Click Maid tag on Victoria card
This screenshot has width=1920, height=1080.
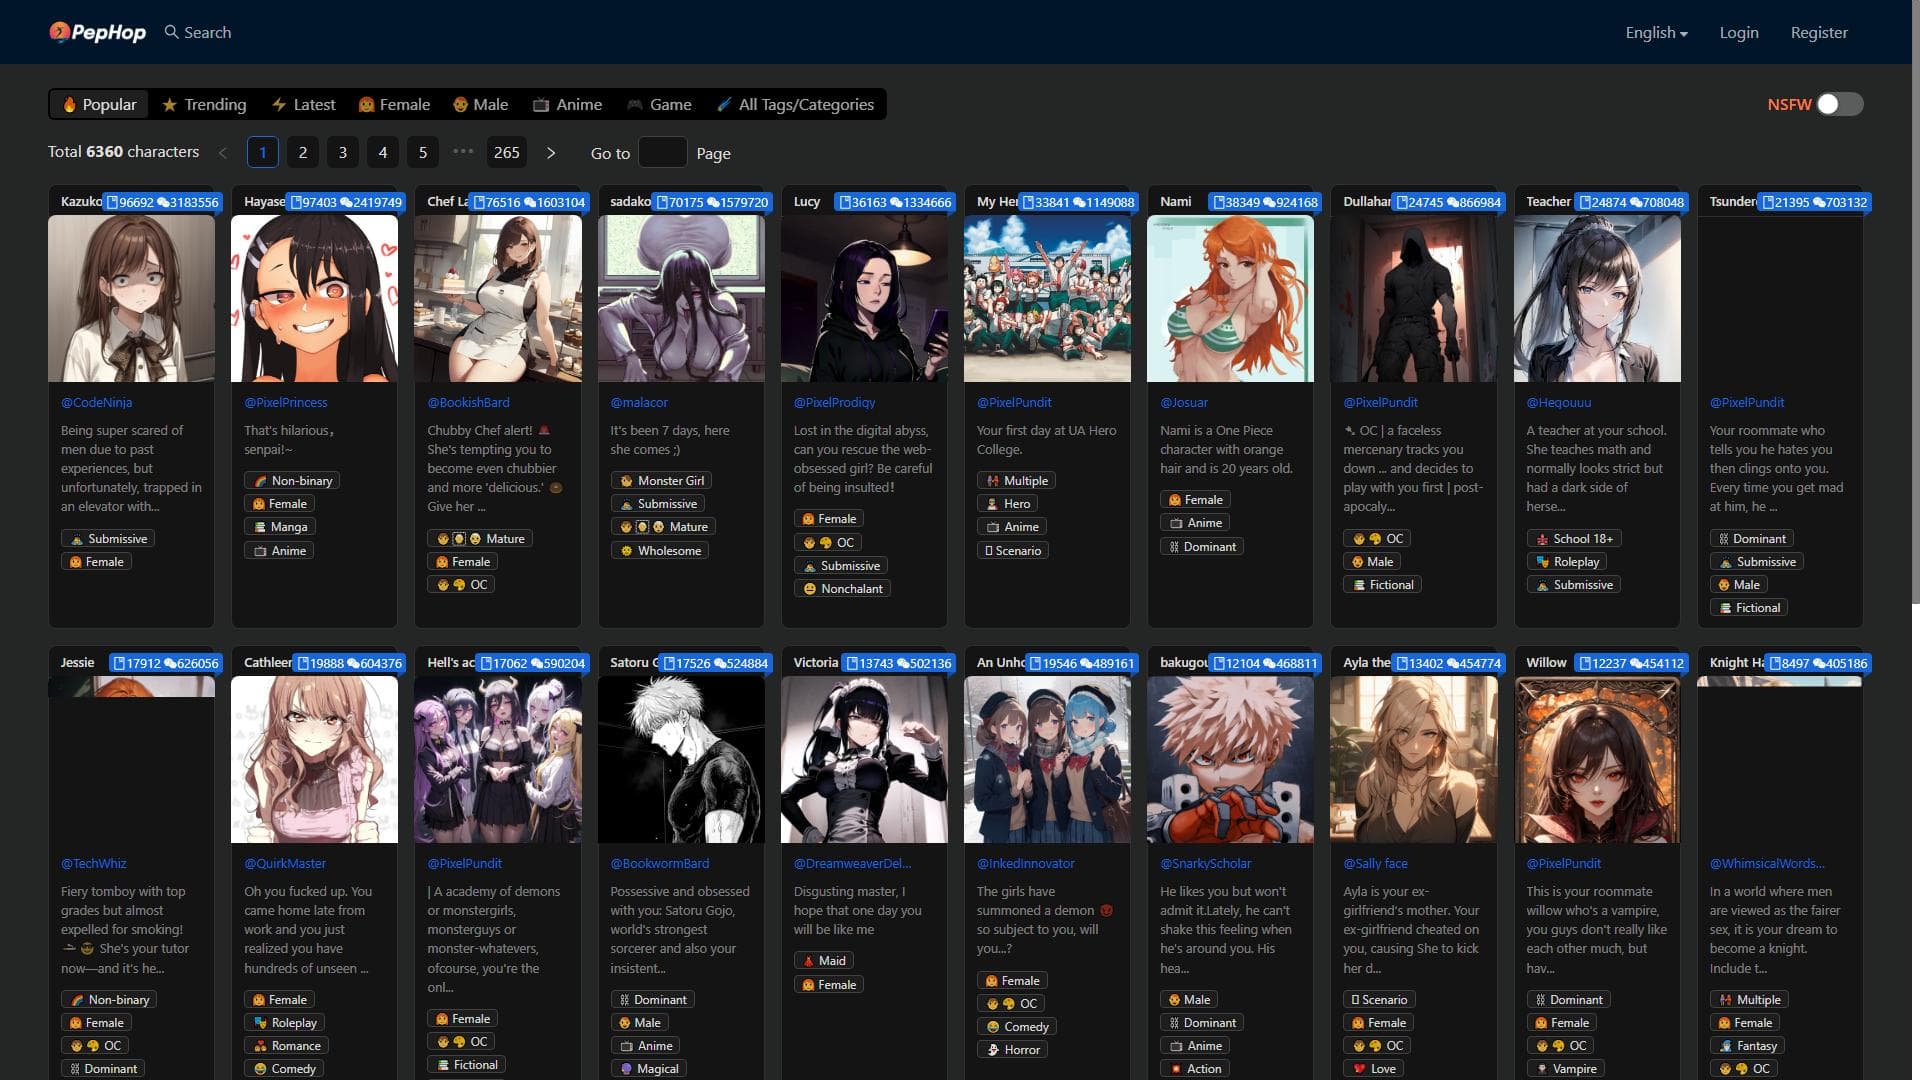pyautogui.click(x=824, y=961)
